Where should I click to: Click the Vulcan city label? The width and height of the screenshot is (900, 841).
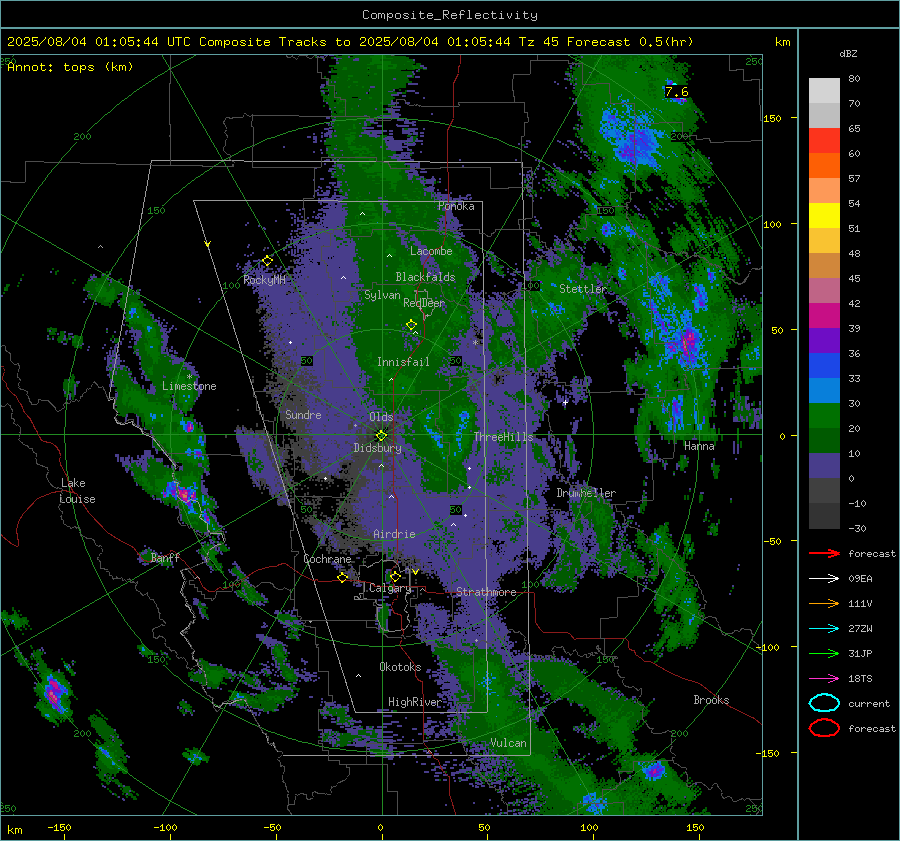click(509, 743)
